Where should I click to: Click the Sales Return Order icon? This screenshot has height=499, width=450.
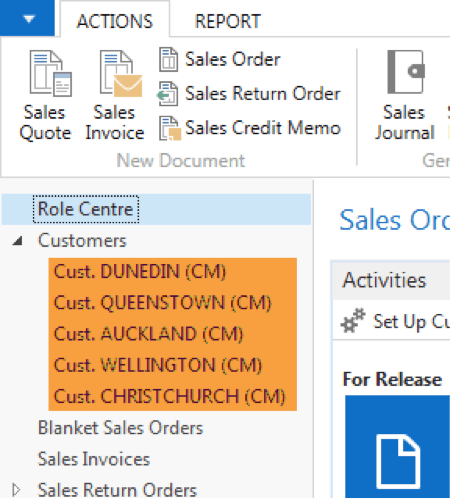(168, 94)
